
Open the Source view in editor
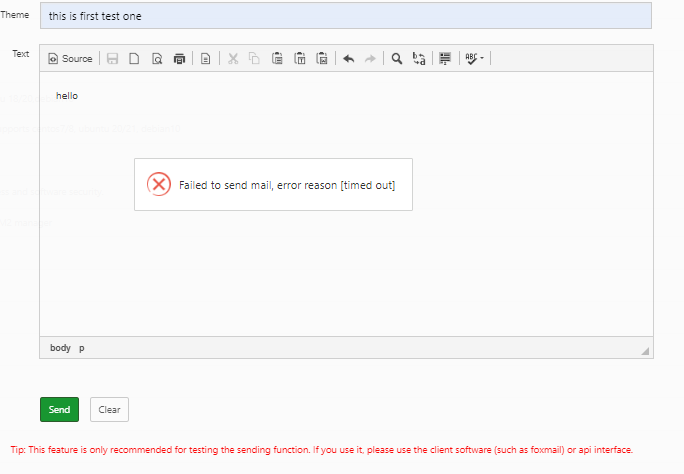(x=71, y=58)
